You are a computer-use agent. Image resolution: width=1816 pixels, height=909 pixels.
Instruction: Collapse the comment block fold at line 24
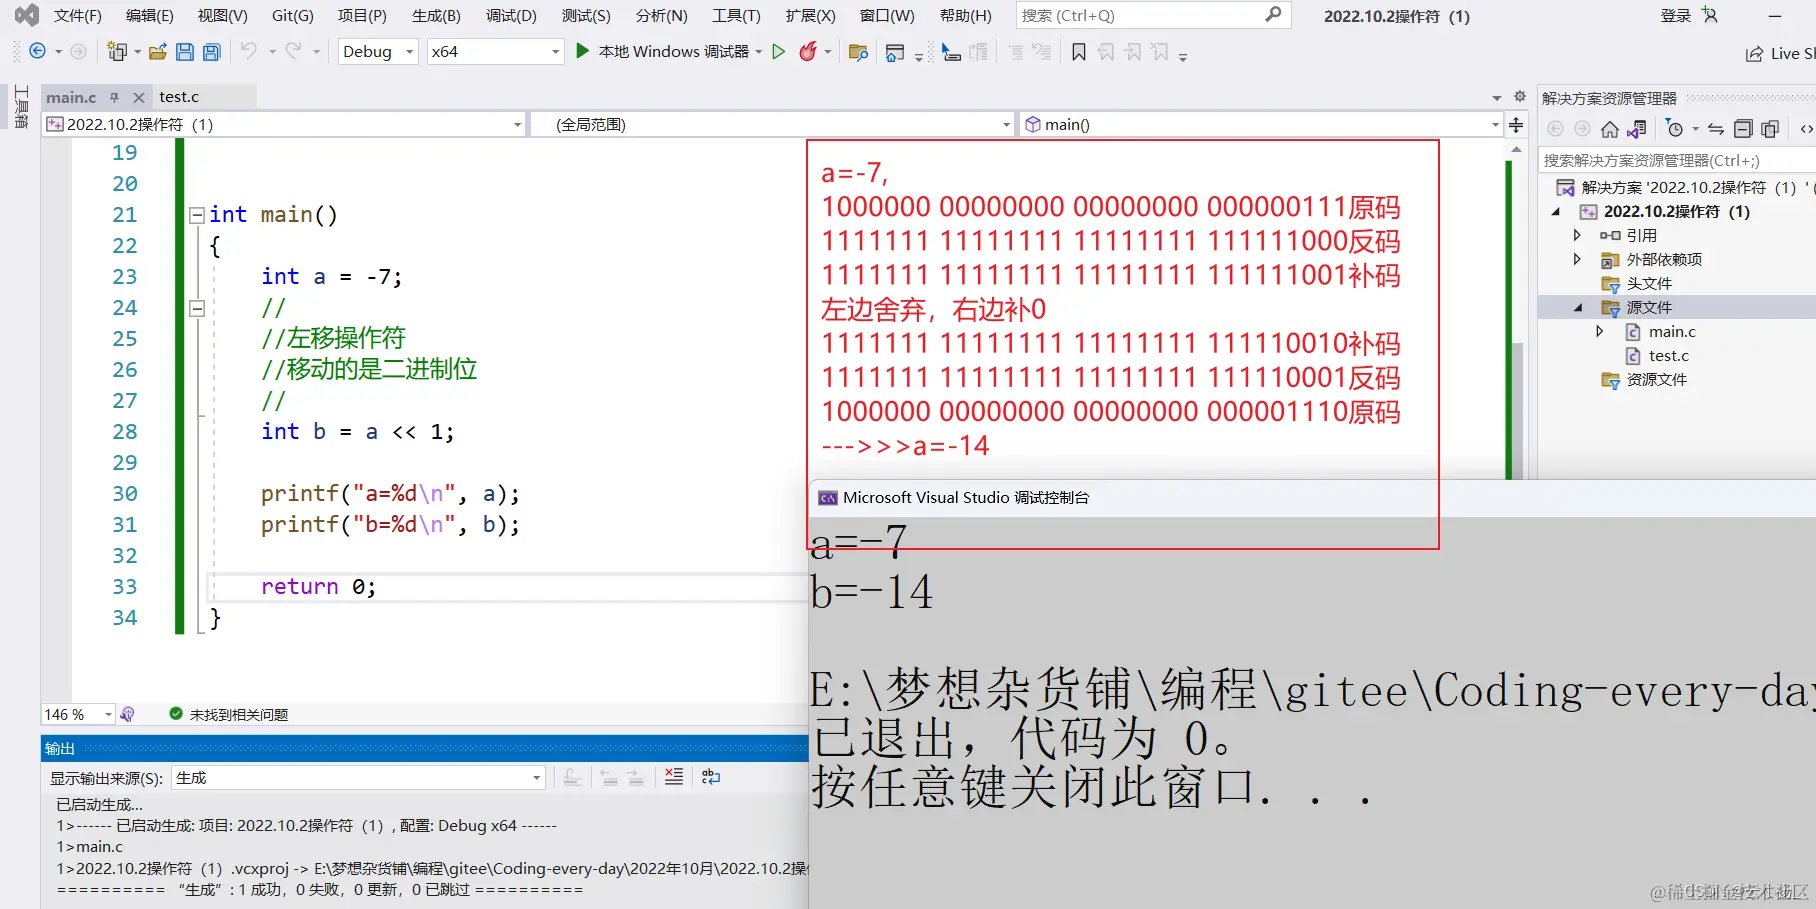tap(197, 308)
